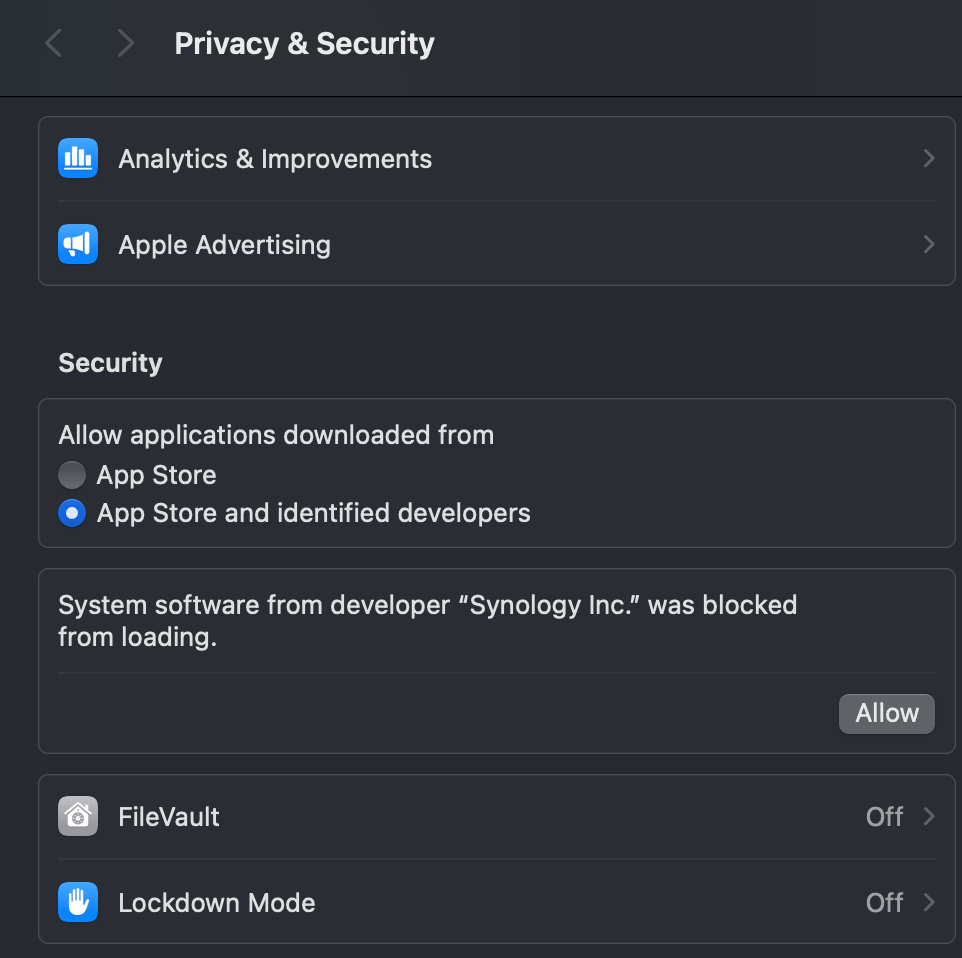Go forward with the right arrow
This screenshot has width=962, height=958.
(125, 43)
